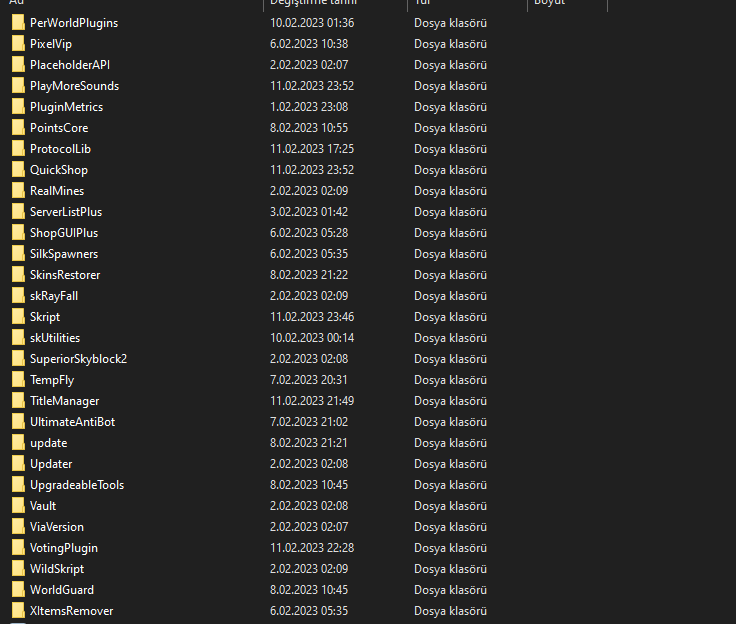The width and height of the screenshot is (736, 624).
Task: Click the WildSkript folder icon
Action: click(18, 569)
